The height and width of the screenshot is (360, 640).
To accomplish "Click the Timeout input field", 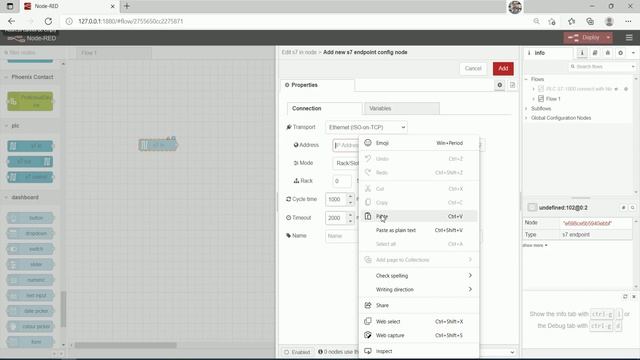I will coord(336,218).
